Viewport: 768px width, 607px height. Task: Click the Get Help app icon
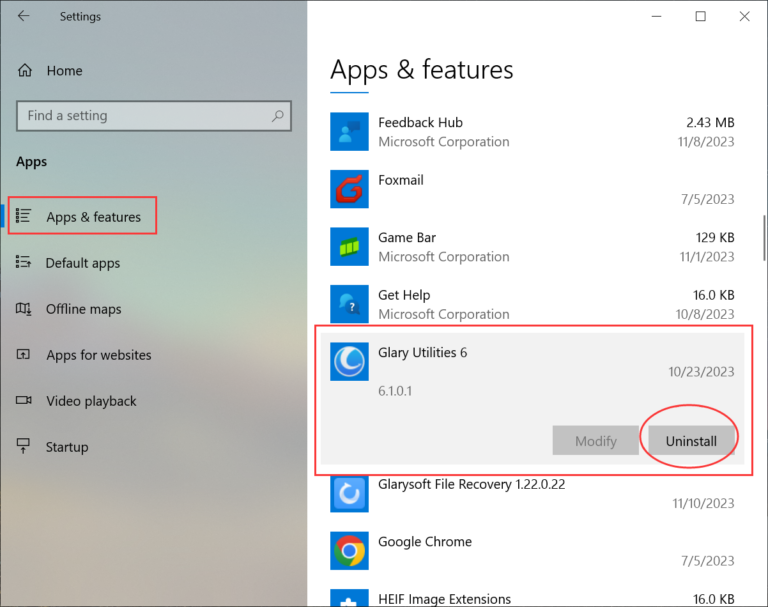349,304
